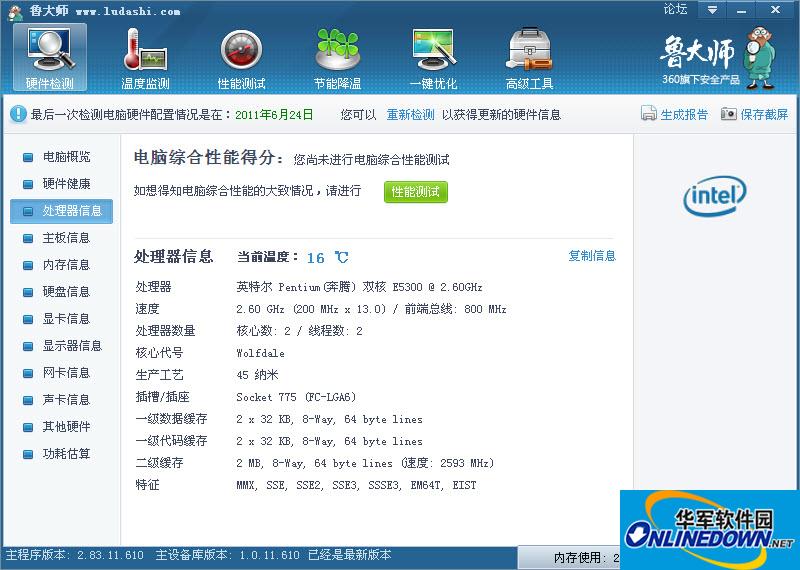Click the 复制信息 copy info link
Image resolution: width=800 pixels, height=570 pixels.
click(x=592, y=256)
